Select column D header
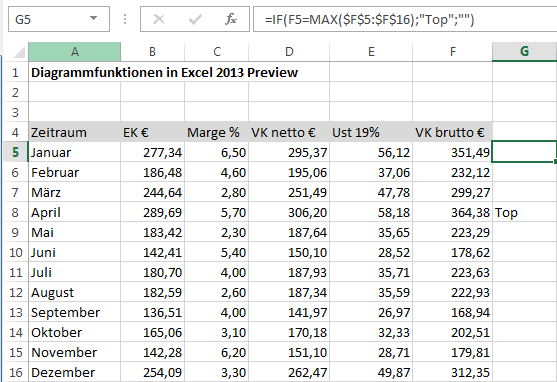557x382 pixels. pyautogui.click(x=289, y=52)
